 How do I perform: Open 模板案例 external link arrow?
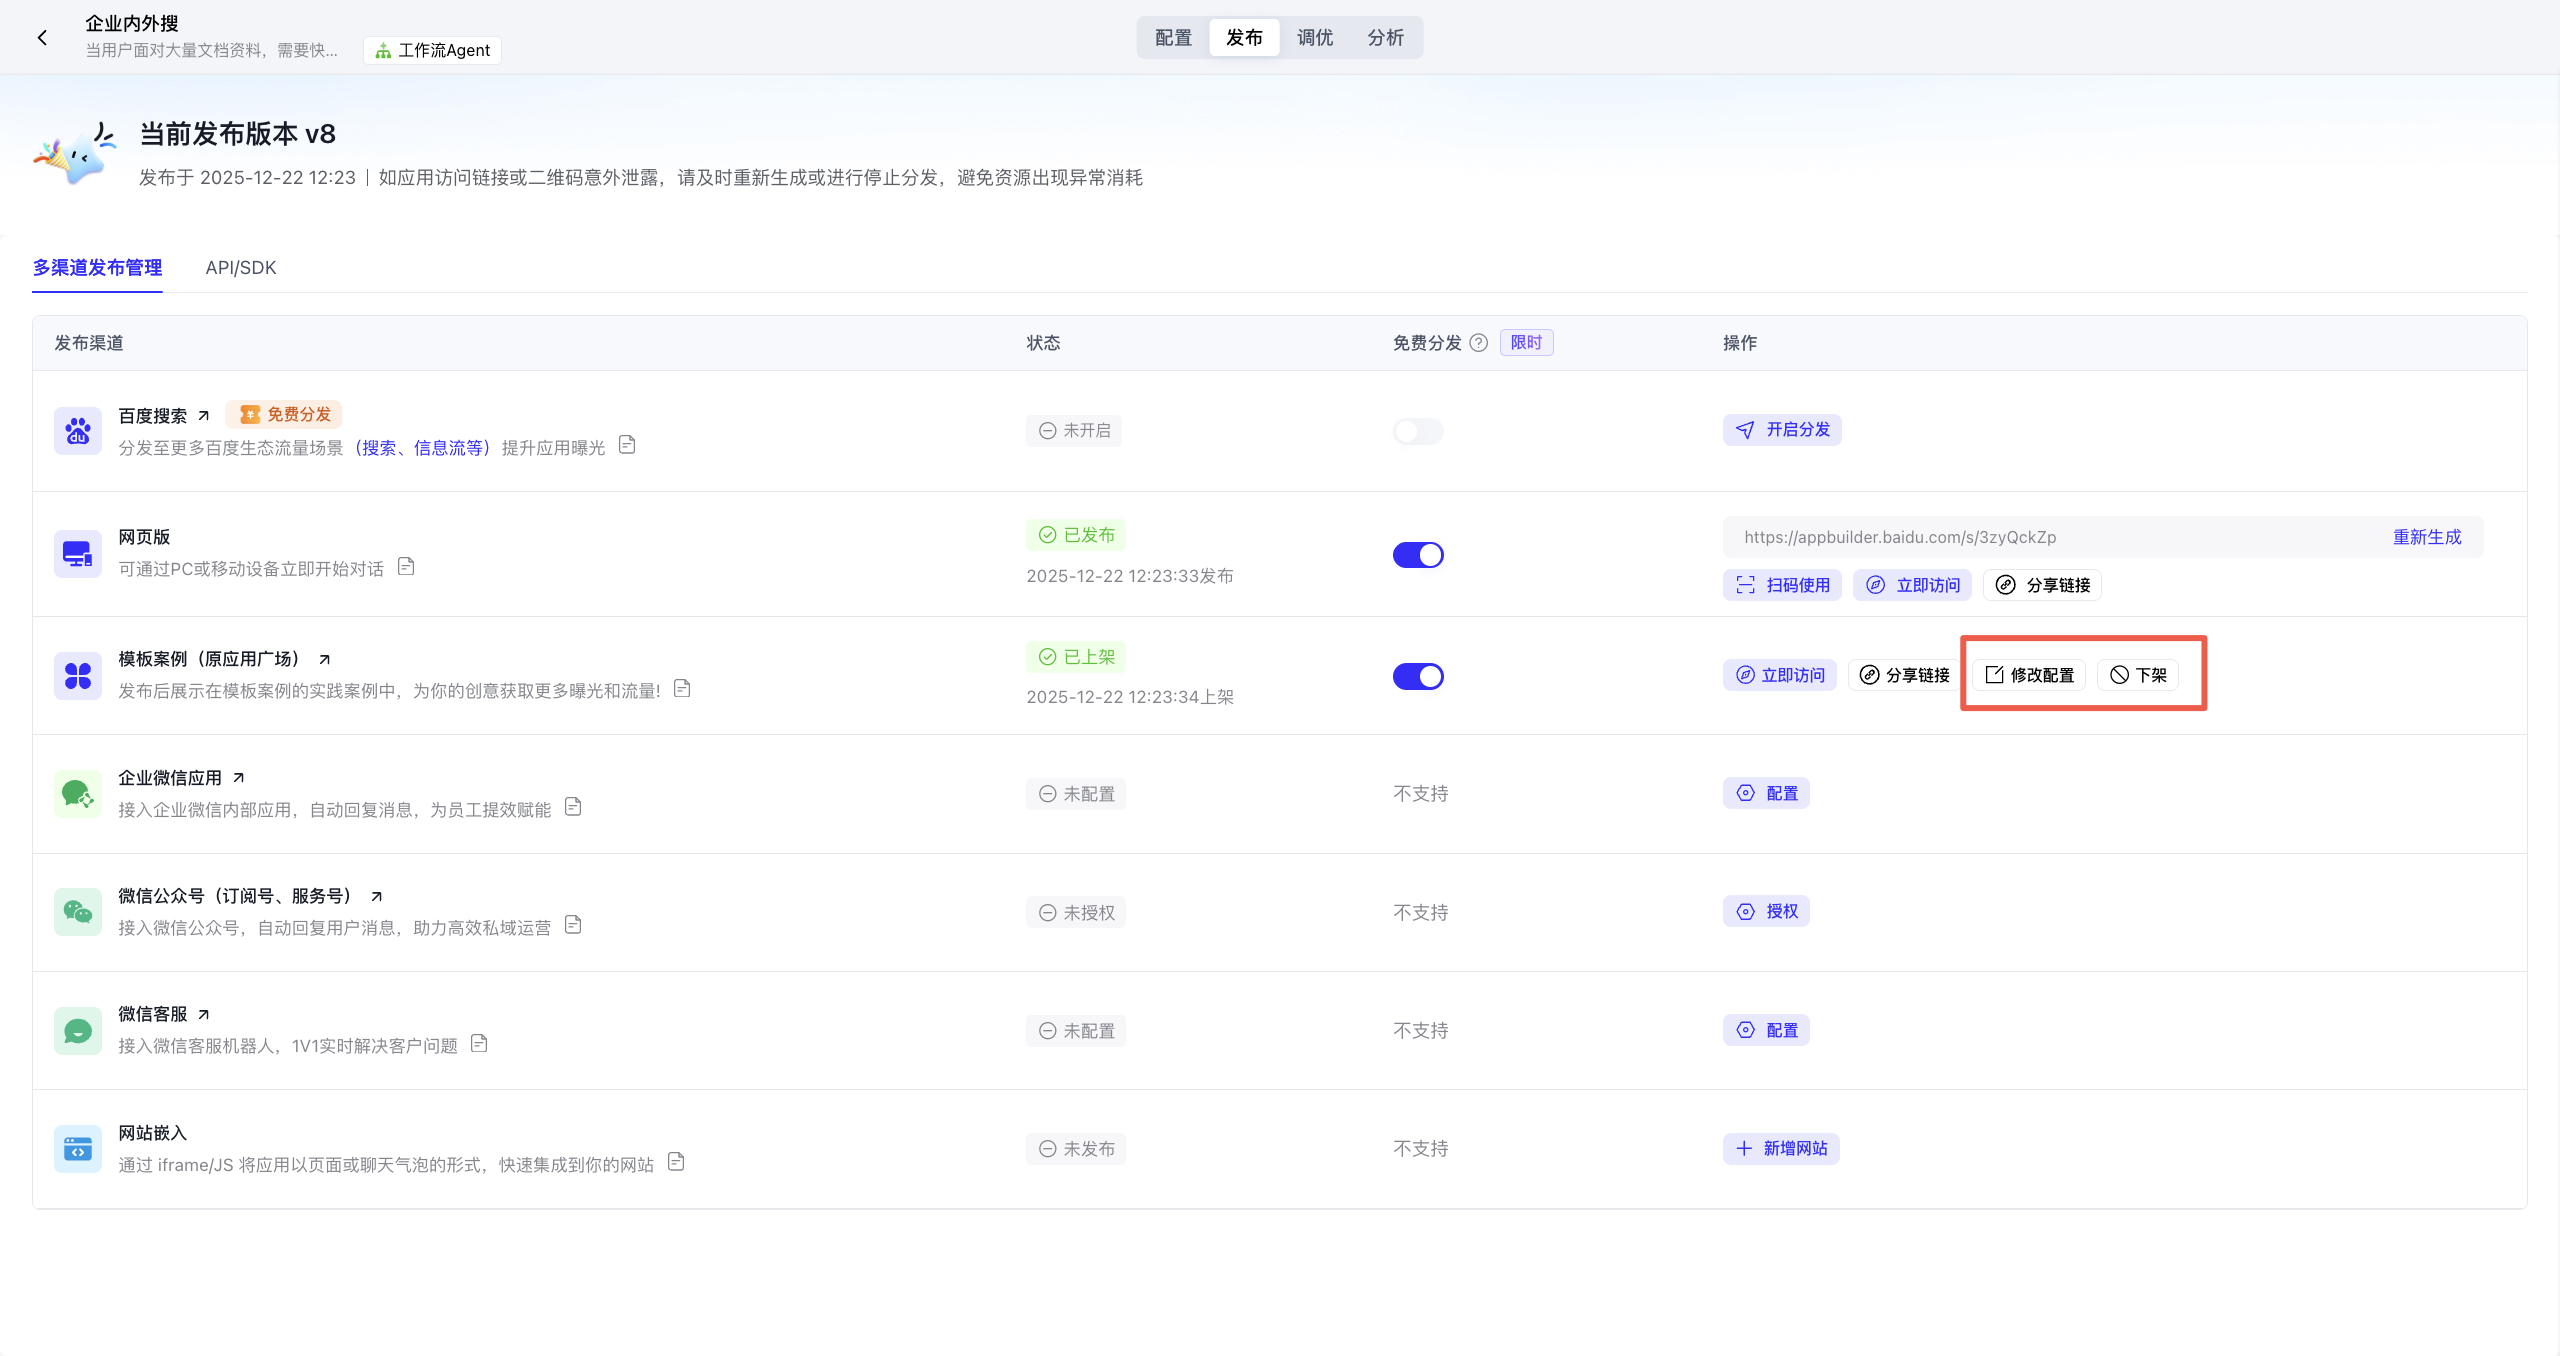(x=324, y=660)
